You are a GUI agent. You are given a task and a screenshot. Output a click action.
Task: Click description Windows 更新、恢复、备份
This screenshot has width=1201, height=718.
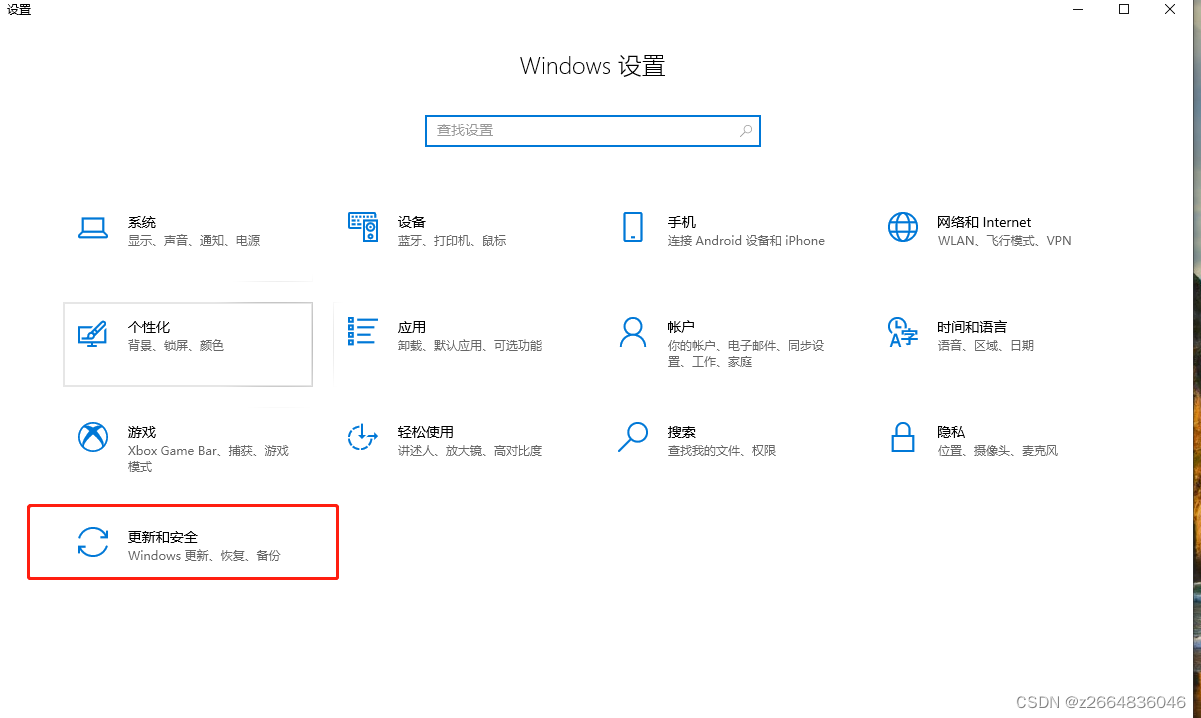point(204,556)
